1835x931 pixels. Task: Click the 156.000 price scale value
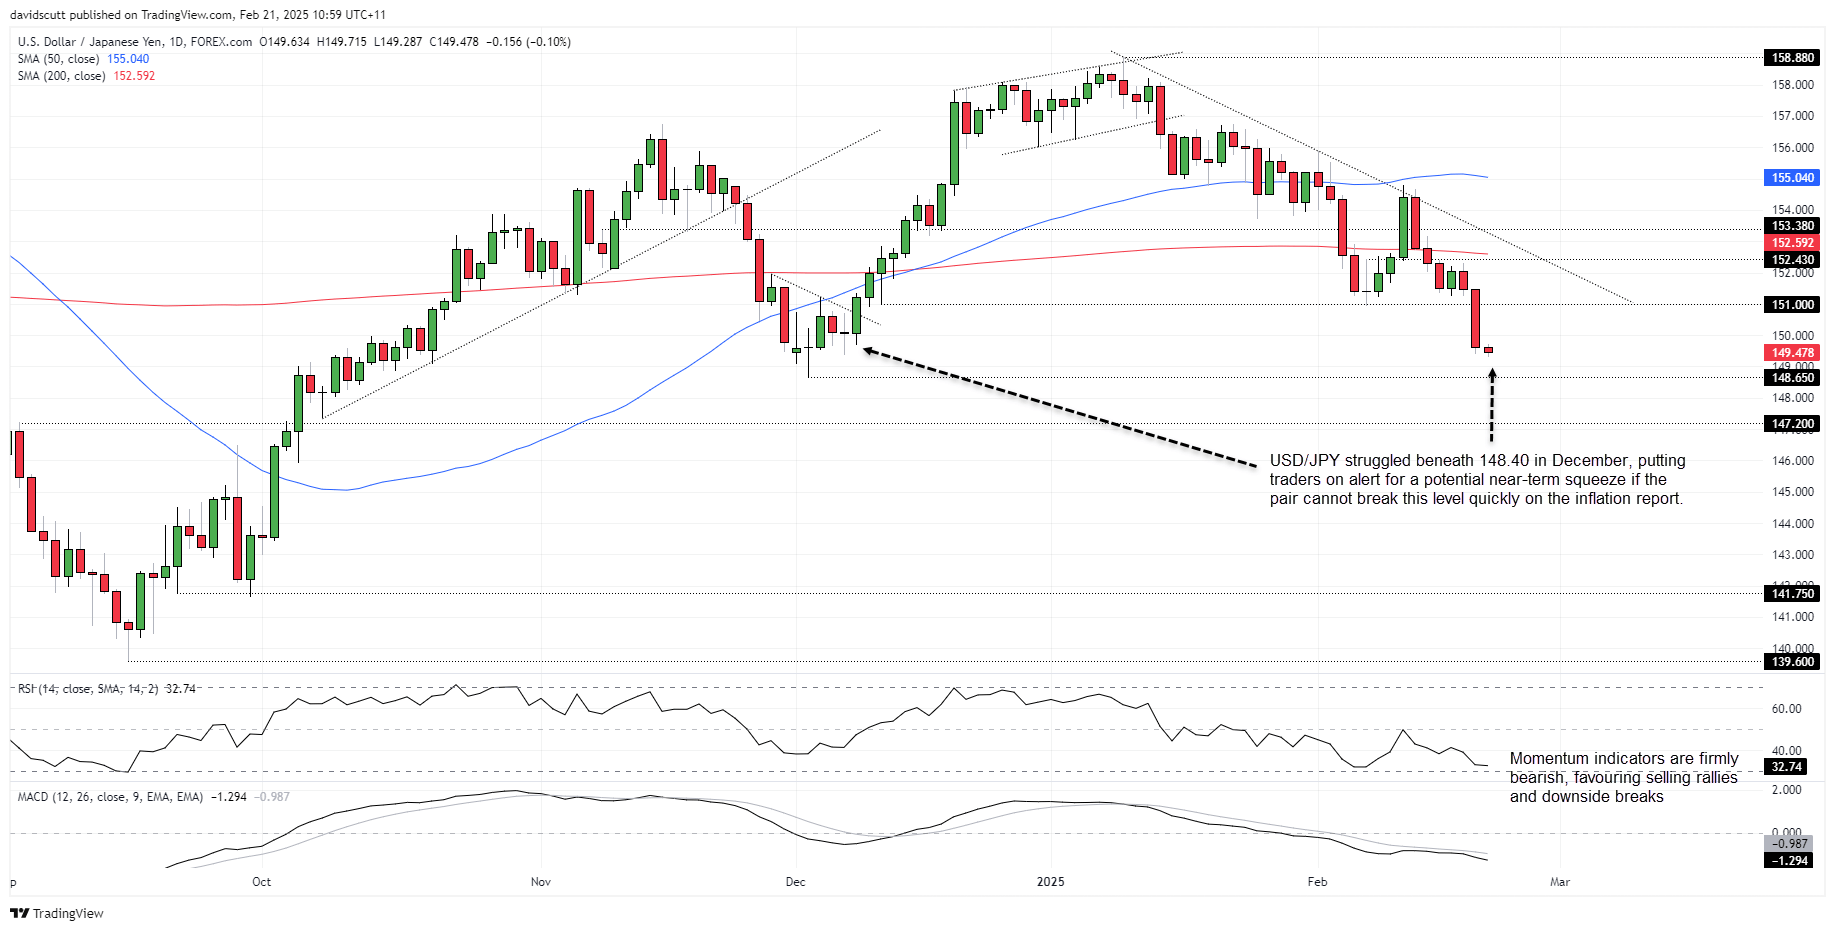[x=1793, y=148]
